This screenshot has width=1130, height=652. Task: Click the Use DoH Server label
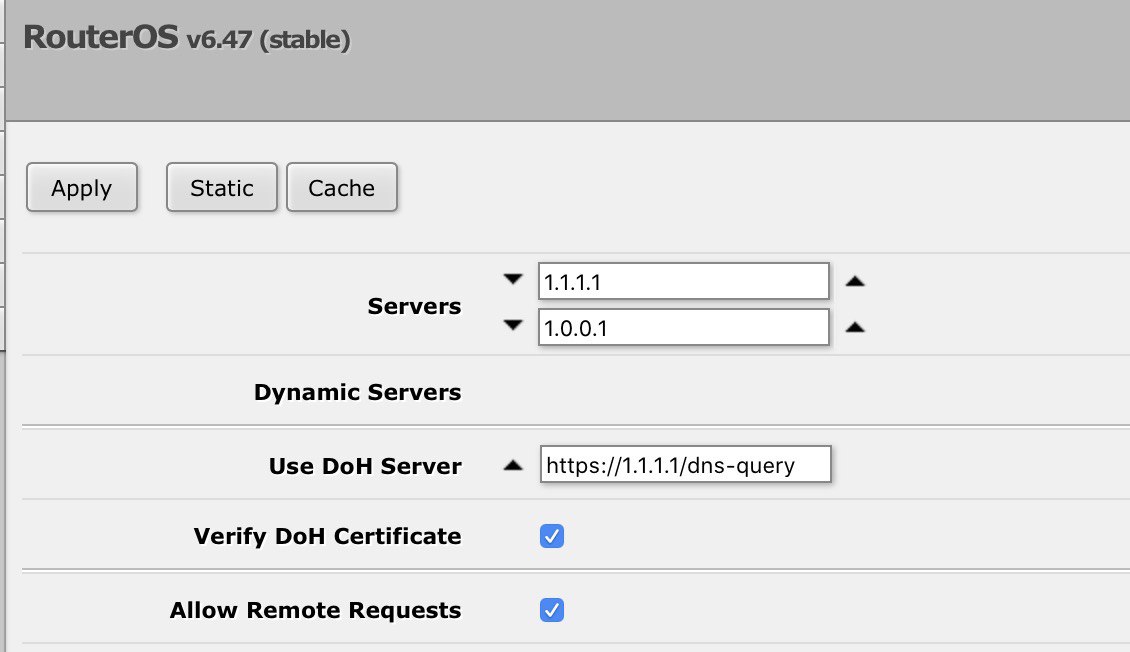pyautogui.click(x=365, y=466)
